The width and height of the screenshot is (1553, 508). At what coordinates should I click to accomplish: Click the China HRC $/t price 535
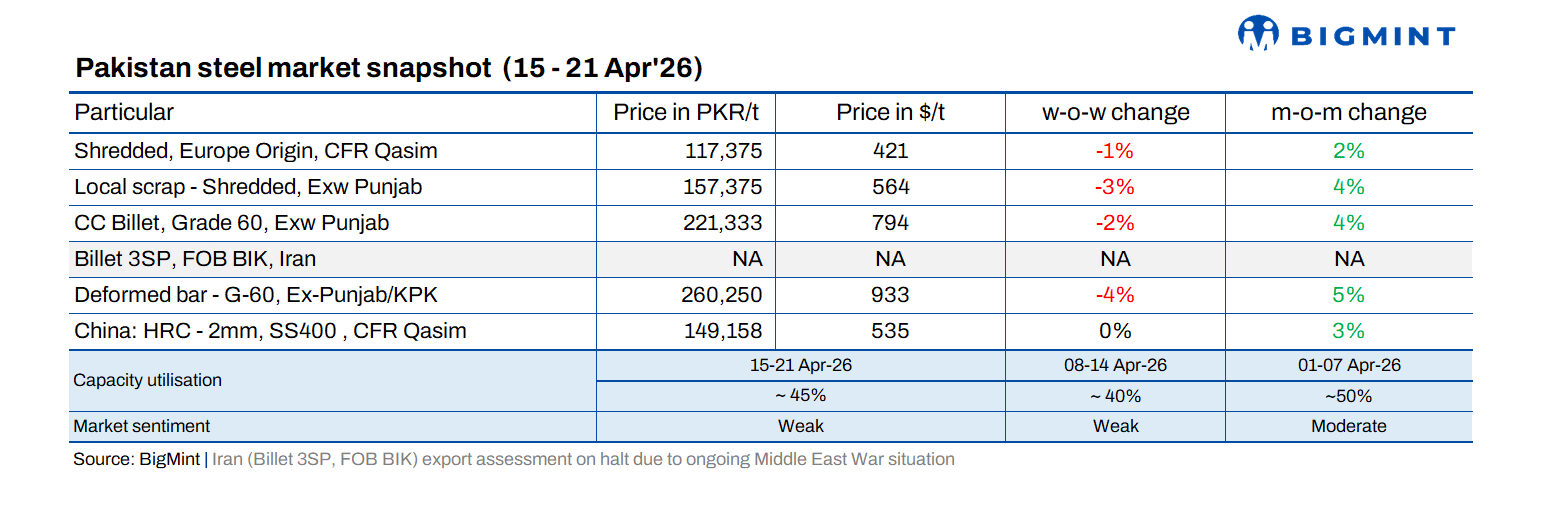click(890, 331)
